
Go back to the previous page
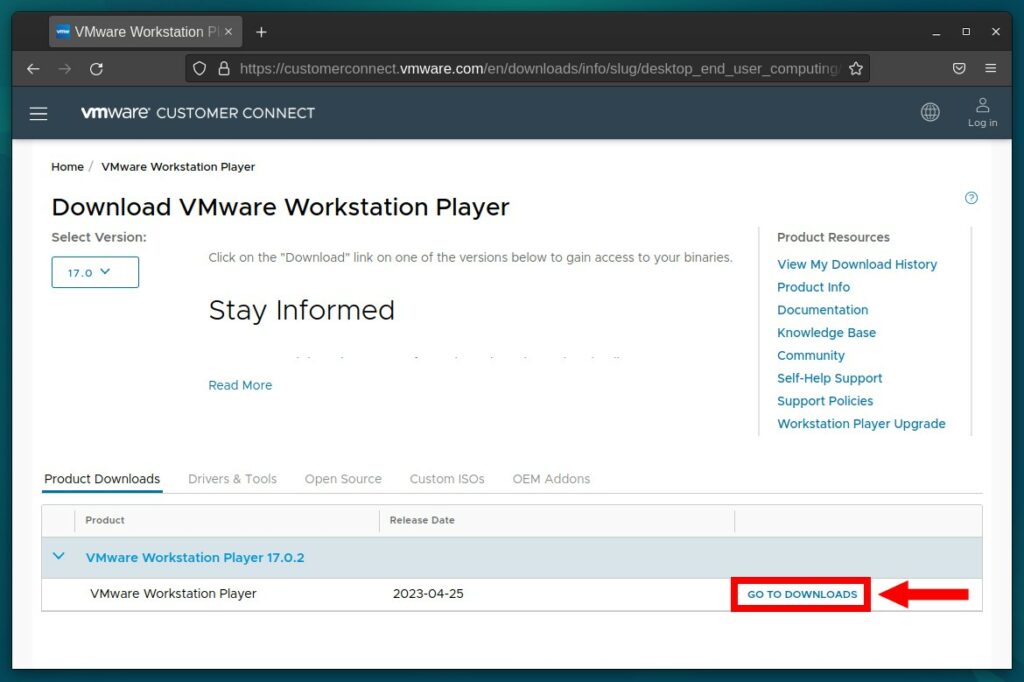pyautogui.click(x=33, y=69)
